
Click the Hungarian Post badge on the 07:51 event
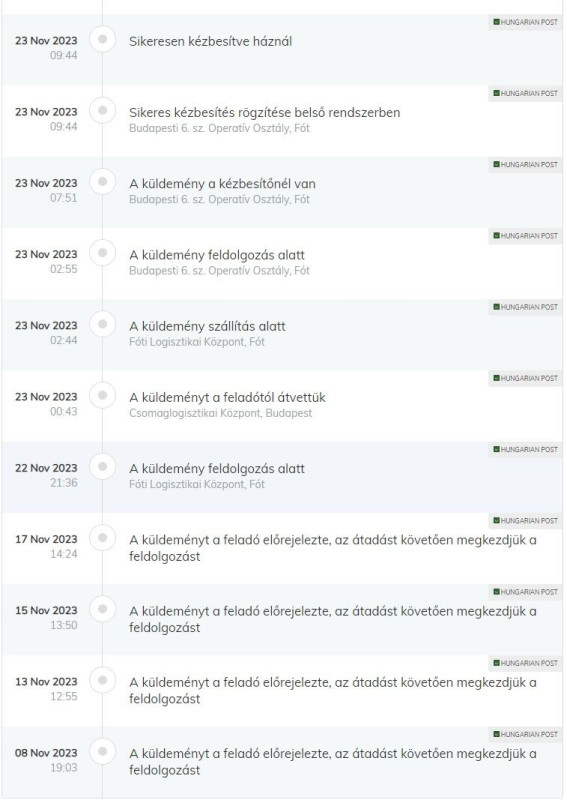[x=525, y=164]
